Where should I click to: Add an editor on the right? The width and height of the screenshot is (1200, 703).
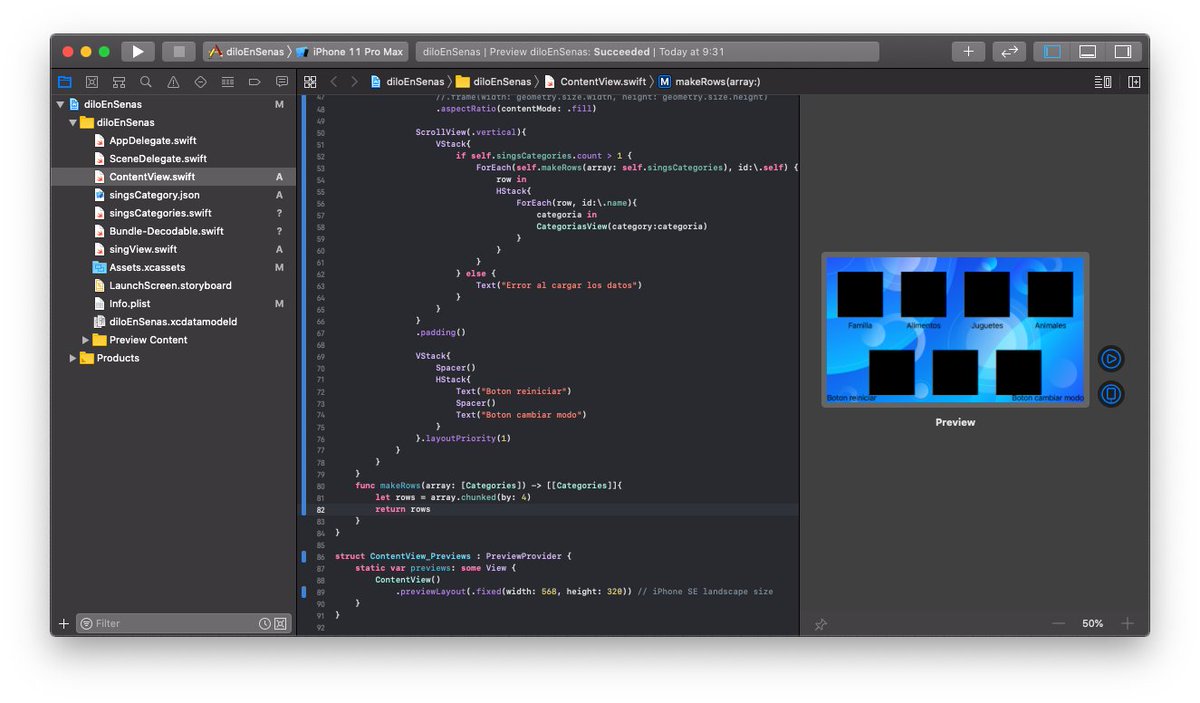click(x=1134, y=82)
